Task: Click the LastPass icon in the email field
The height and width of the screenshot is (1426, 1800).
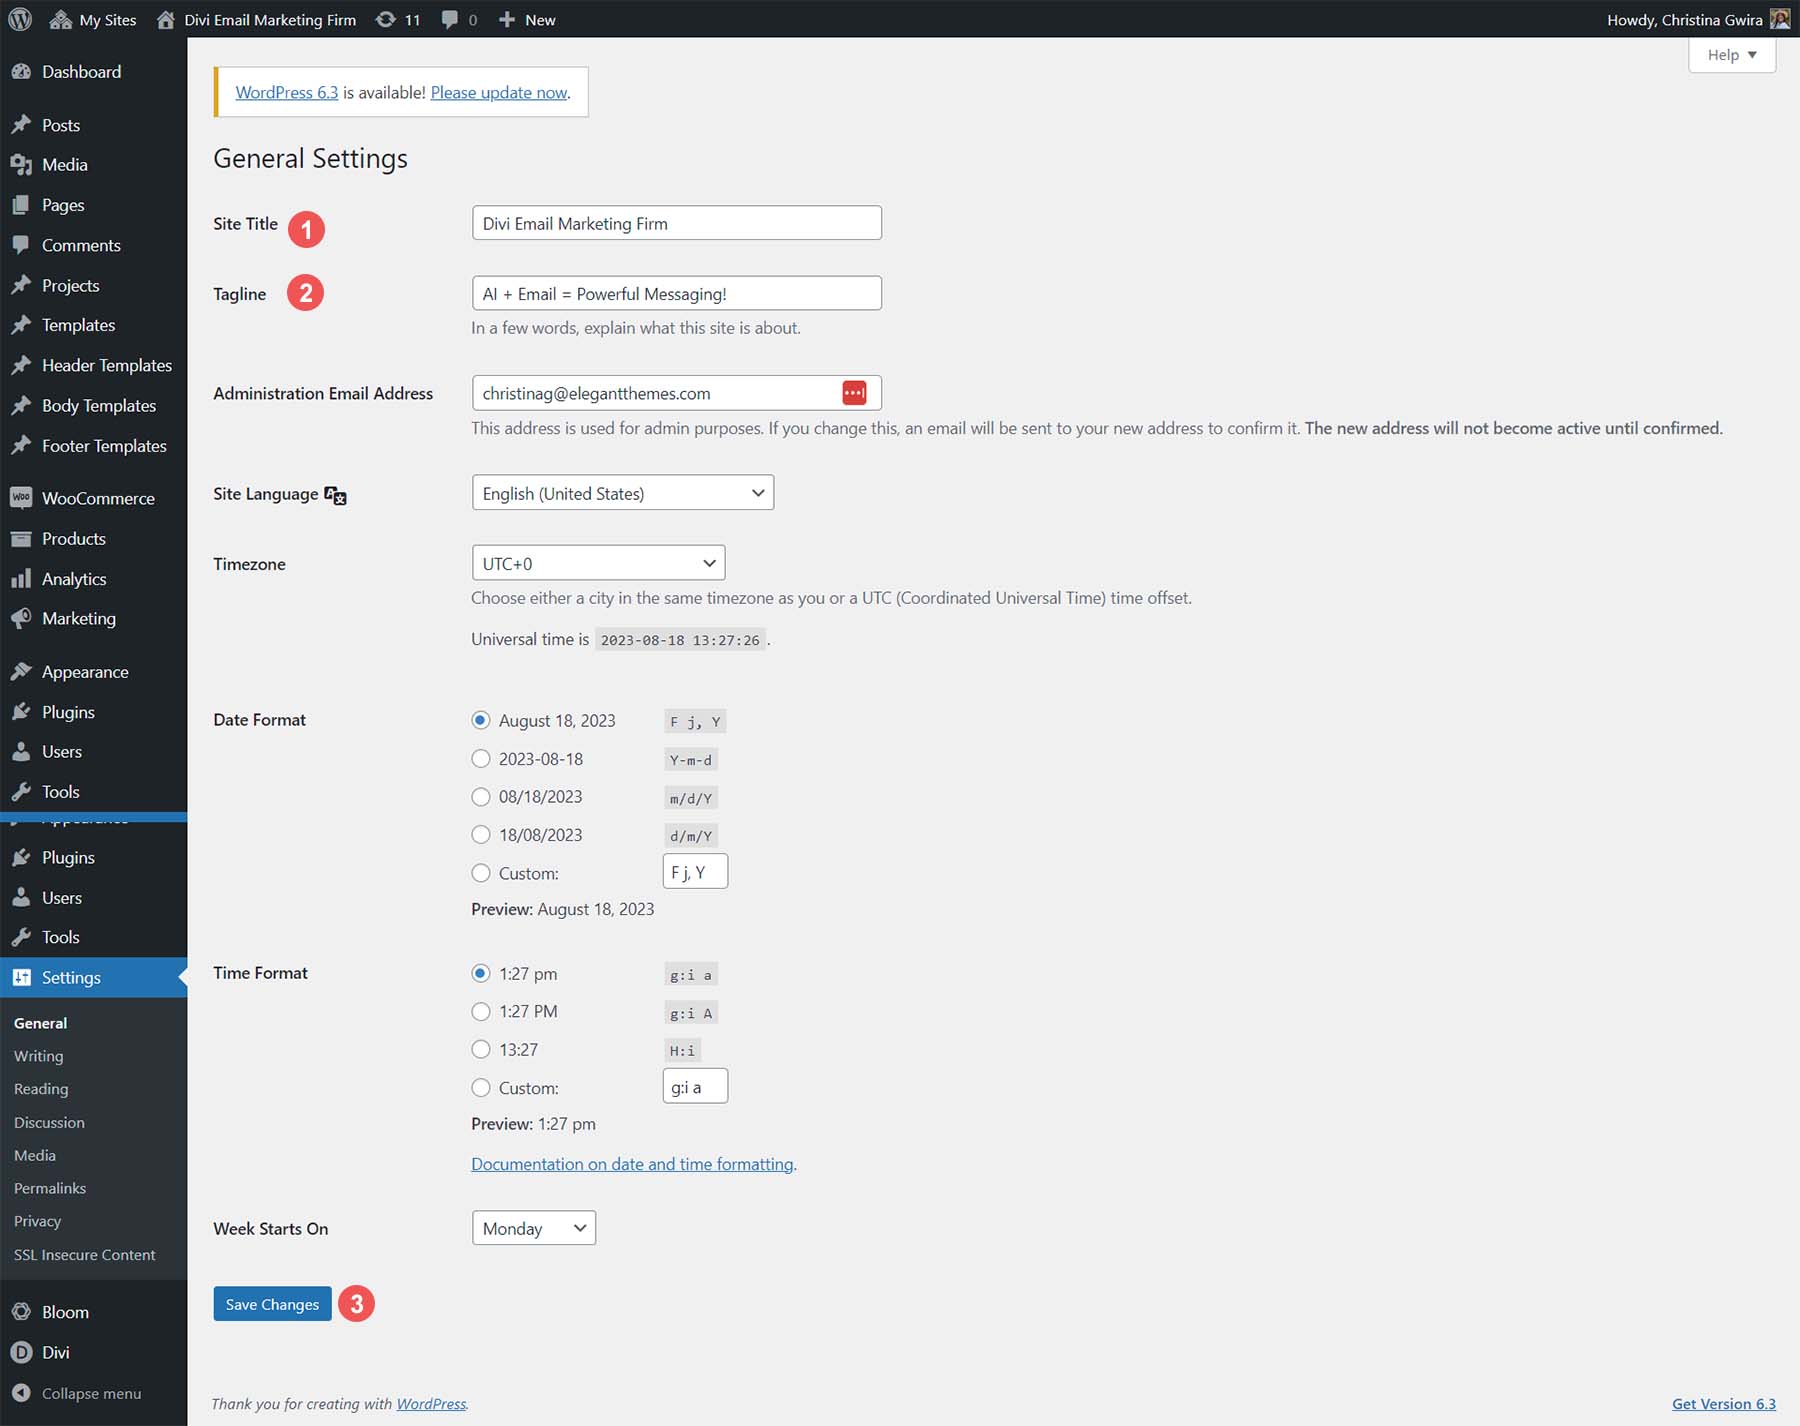Action: 855,392
